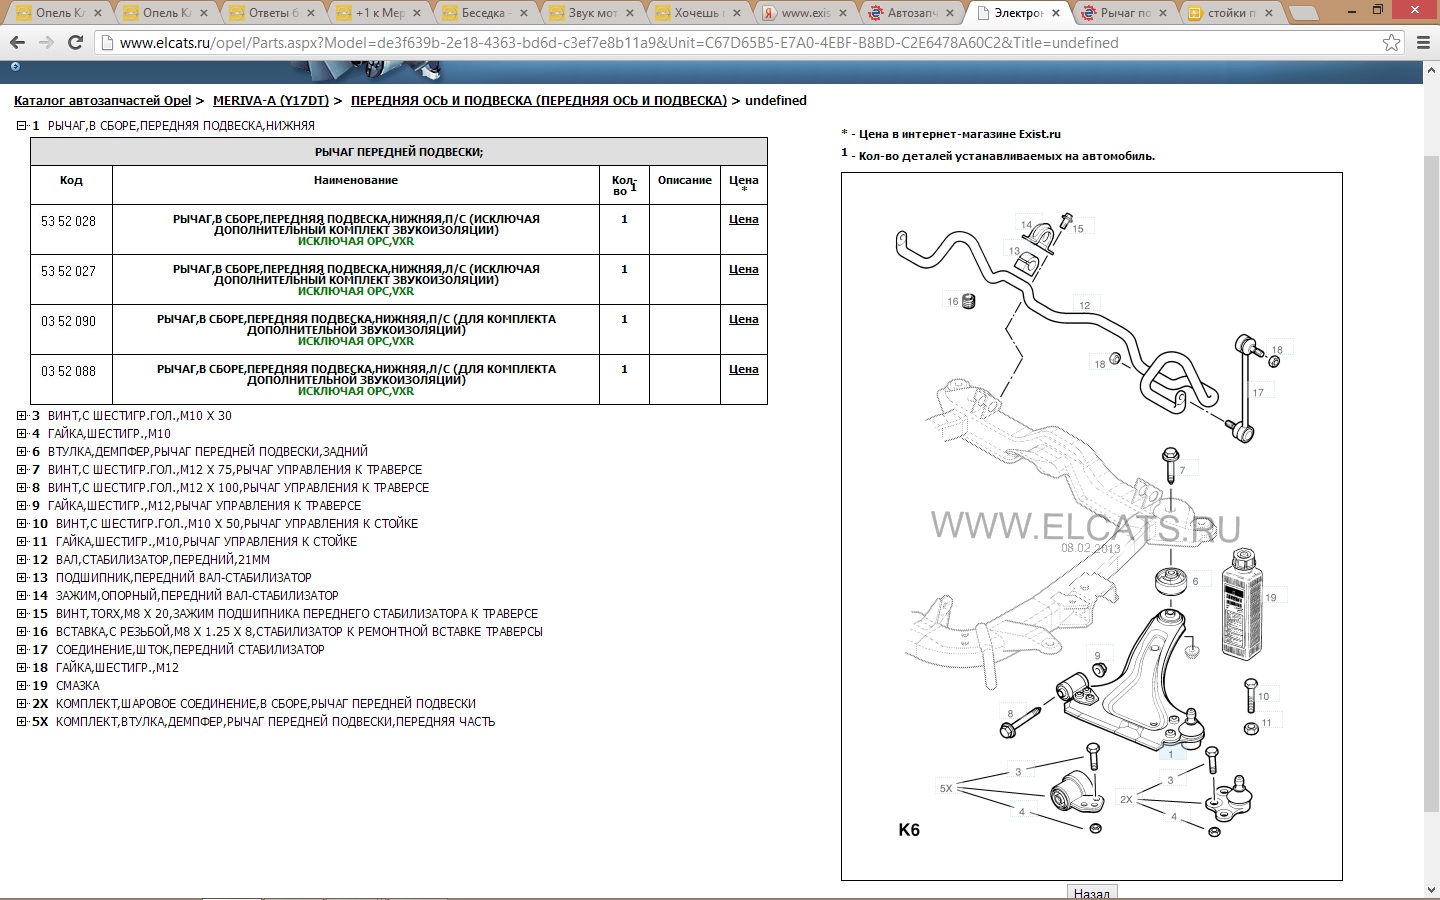This screenshot has height=900, width=1440.
Task: Open Цена link for part 03 52 088
Action: coord(744,369)
